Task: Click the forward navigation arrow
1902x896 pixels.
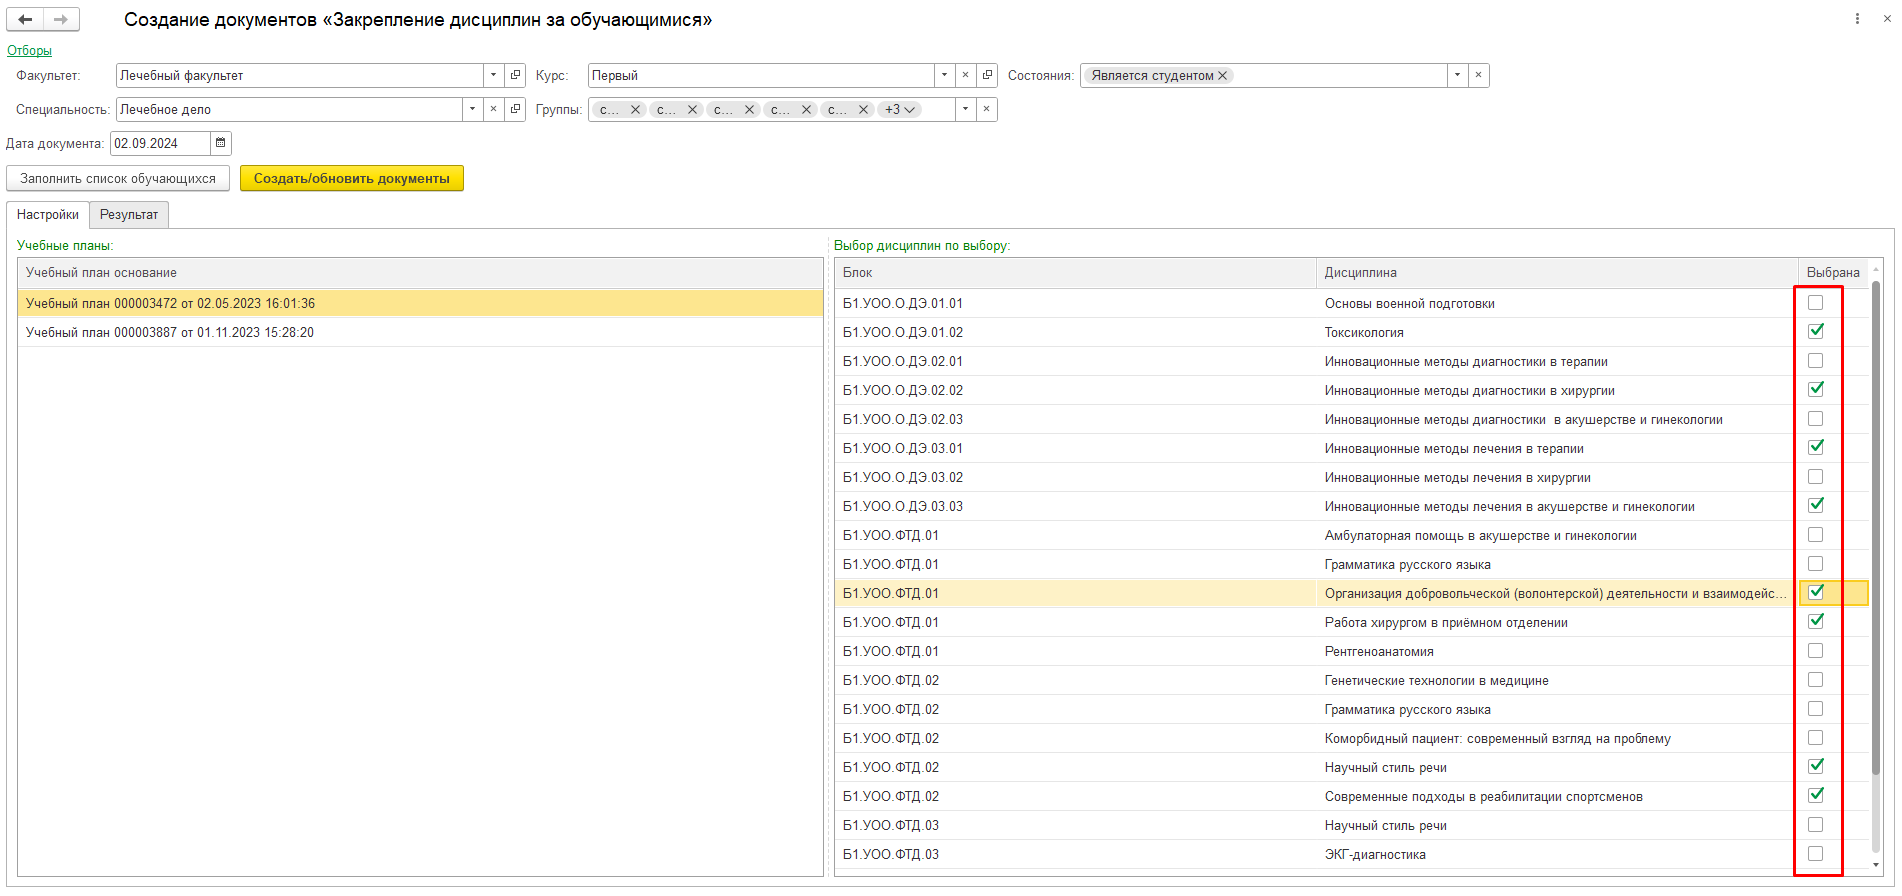Action: click(x=61, y=19)
